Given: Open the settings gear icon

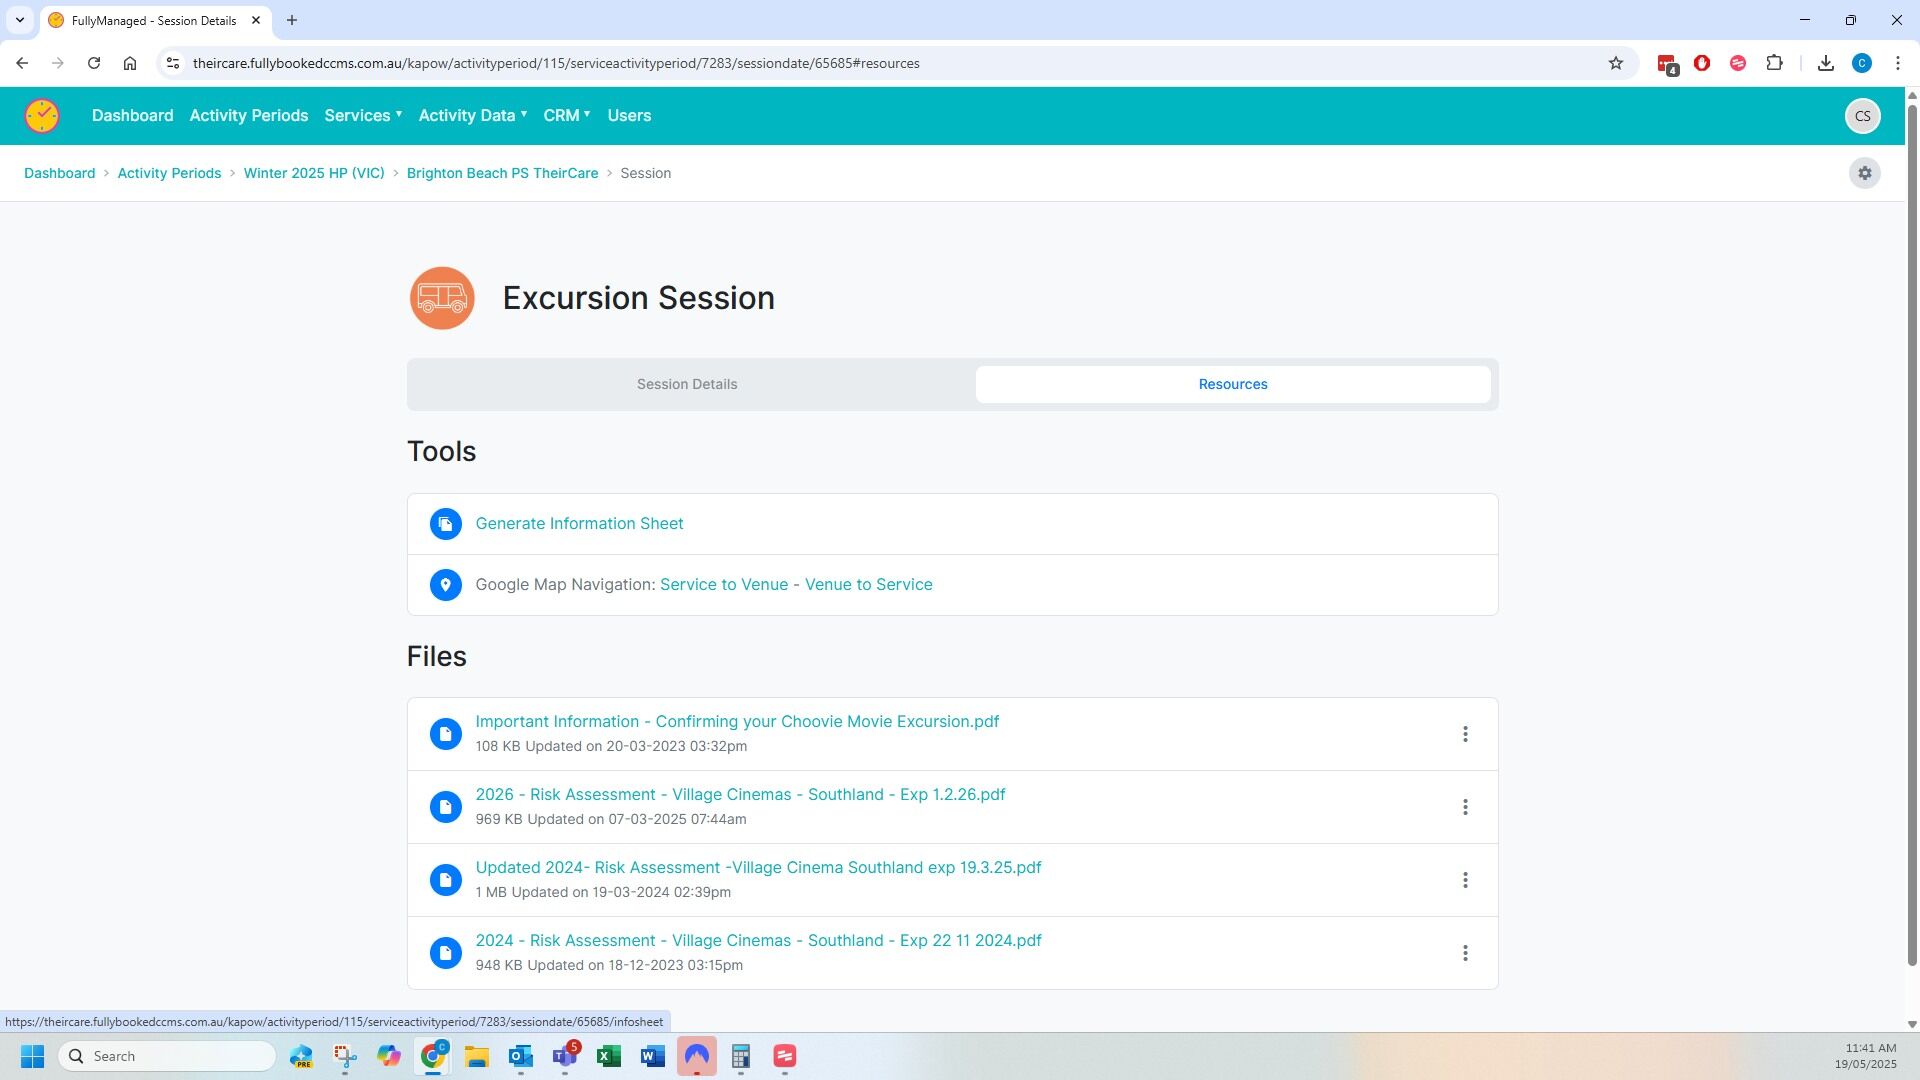Looking at the screenshot, I should (1864, 173).
